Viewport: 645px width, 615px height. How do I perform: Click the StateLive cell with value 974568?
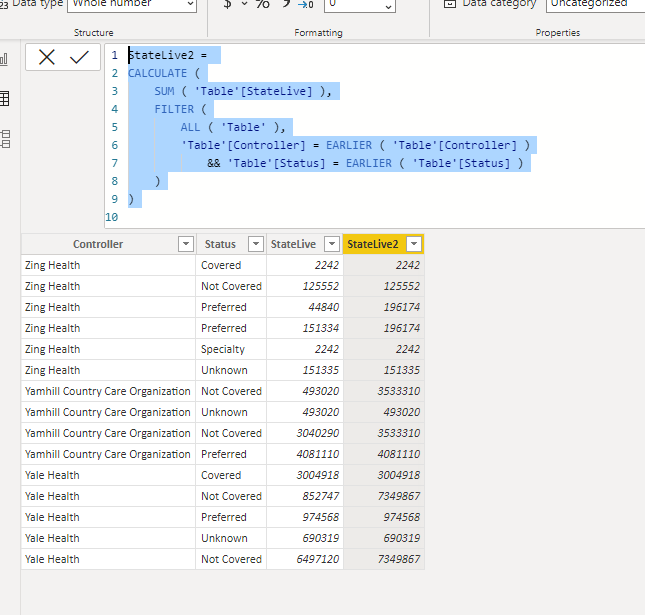click(x=305, y=517)
